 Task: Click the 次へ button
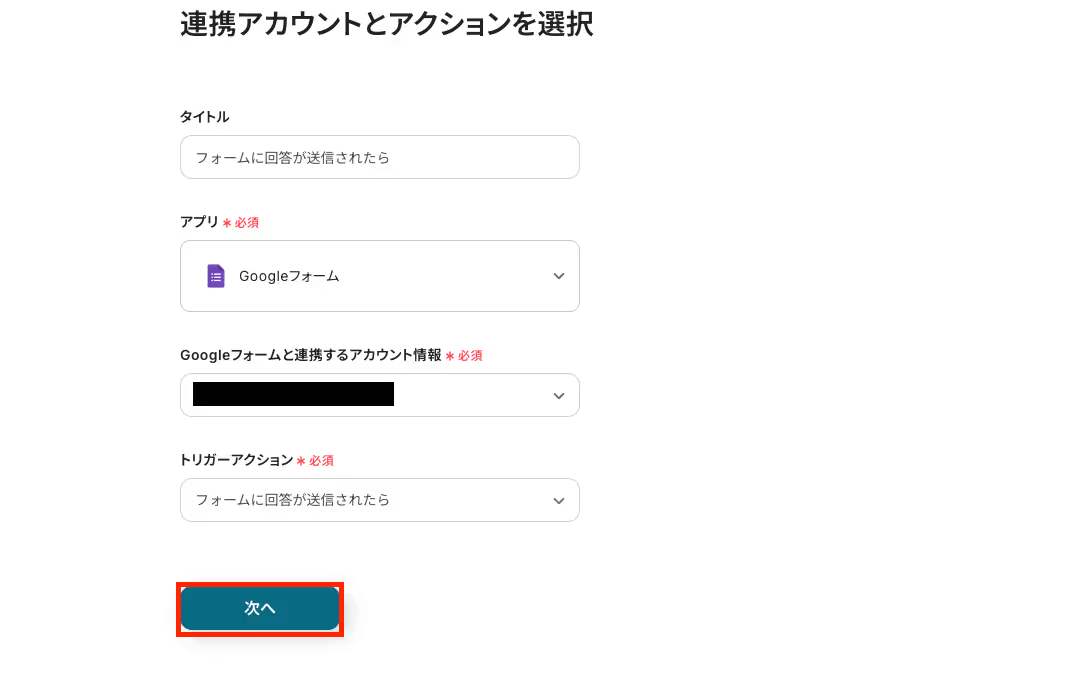(x=260, y=608)
